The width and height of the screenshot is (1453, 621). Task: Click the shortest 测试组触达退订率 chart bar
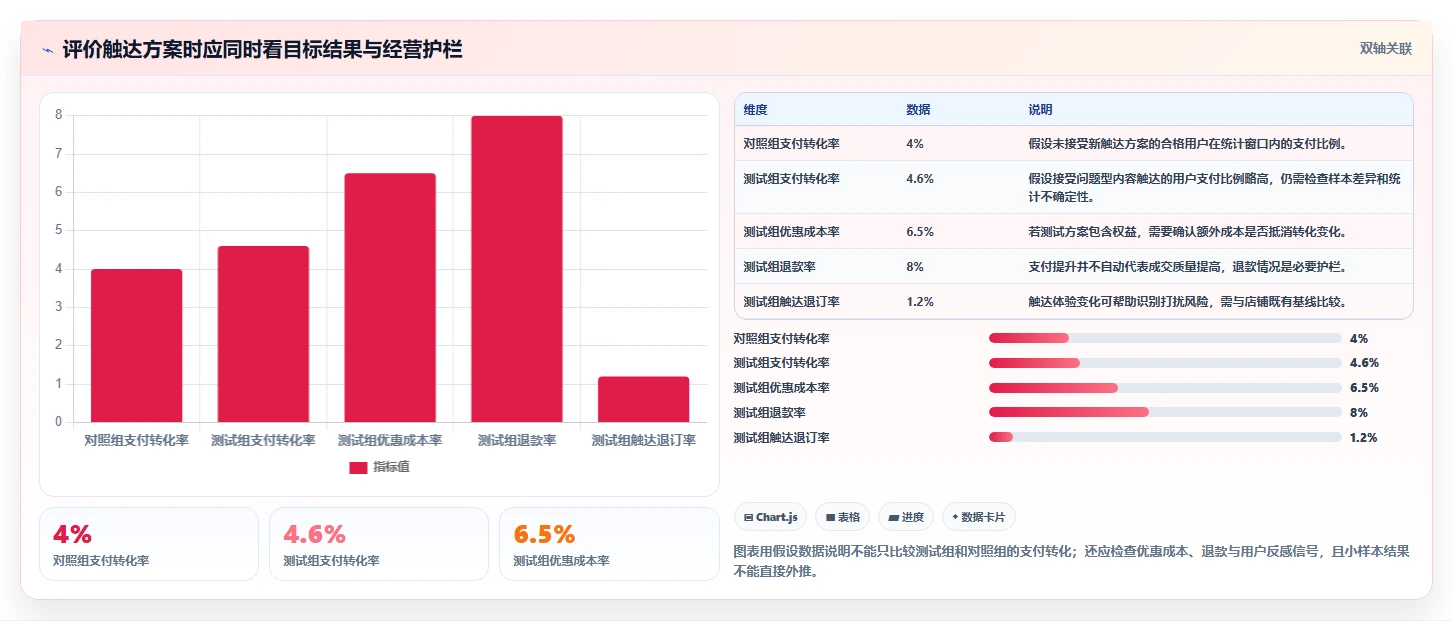coord(644,399)
